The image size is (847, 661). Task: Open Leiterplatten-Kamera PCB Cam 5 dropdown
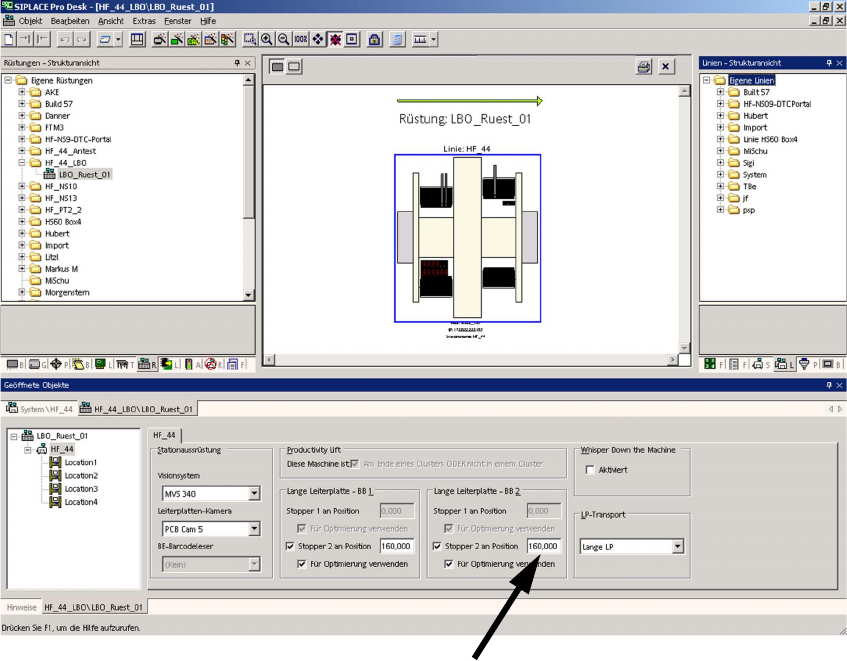pyautogui.click(x=254, y=529)
